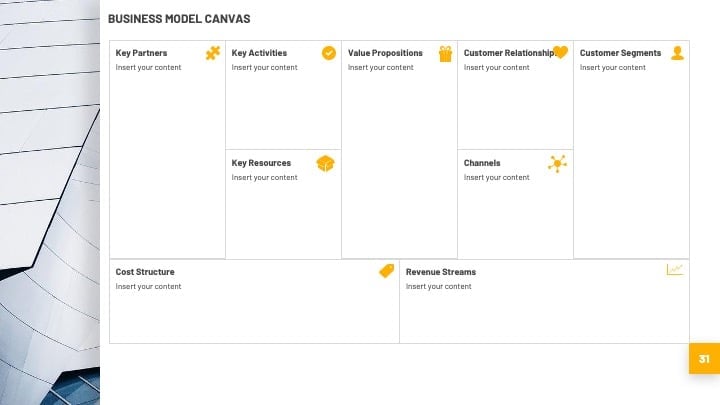Select the heart icon in Customer Relationships
720x405 pixels.
click(x=560, y=52)
